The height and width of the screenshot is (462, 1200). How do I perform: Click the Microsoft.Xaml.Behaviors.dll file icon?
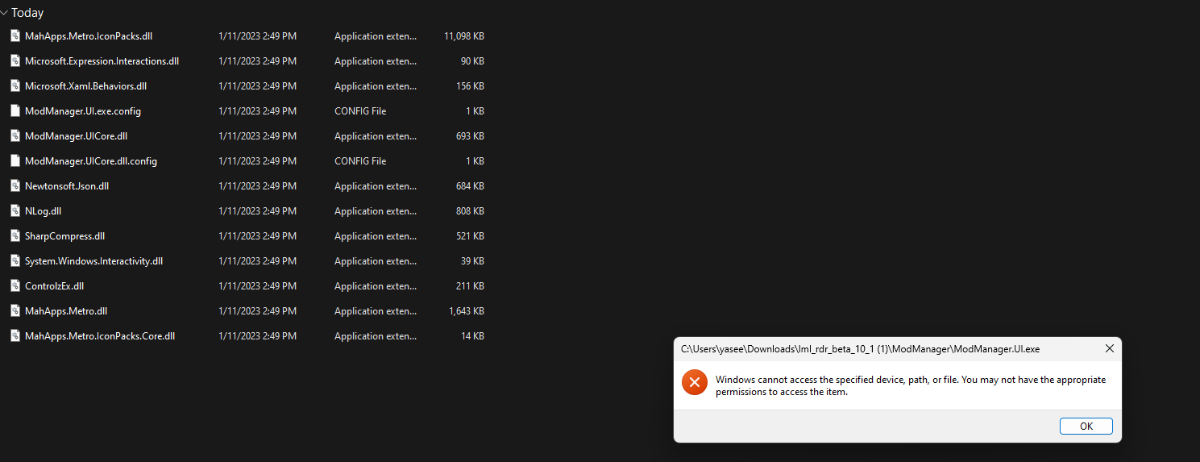click(x=15, y=86)
